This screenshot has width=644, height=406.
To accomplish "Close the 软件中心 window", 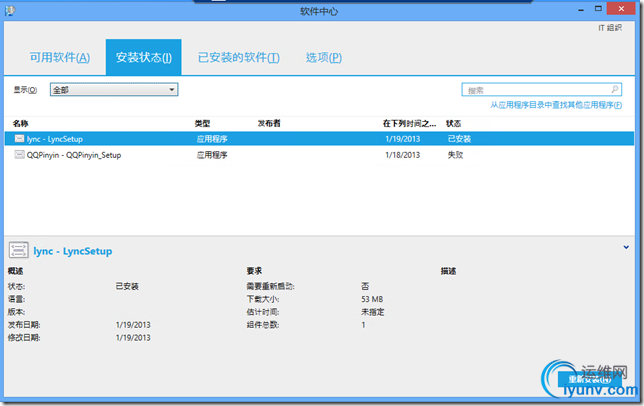I will click(621, 8).
